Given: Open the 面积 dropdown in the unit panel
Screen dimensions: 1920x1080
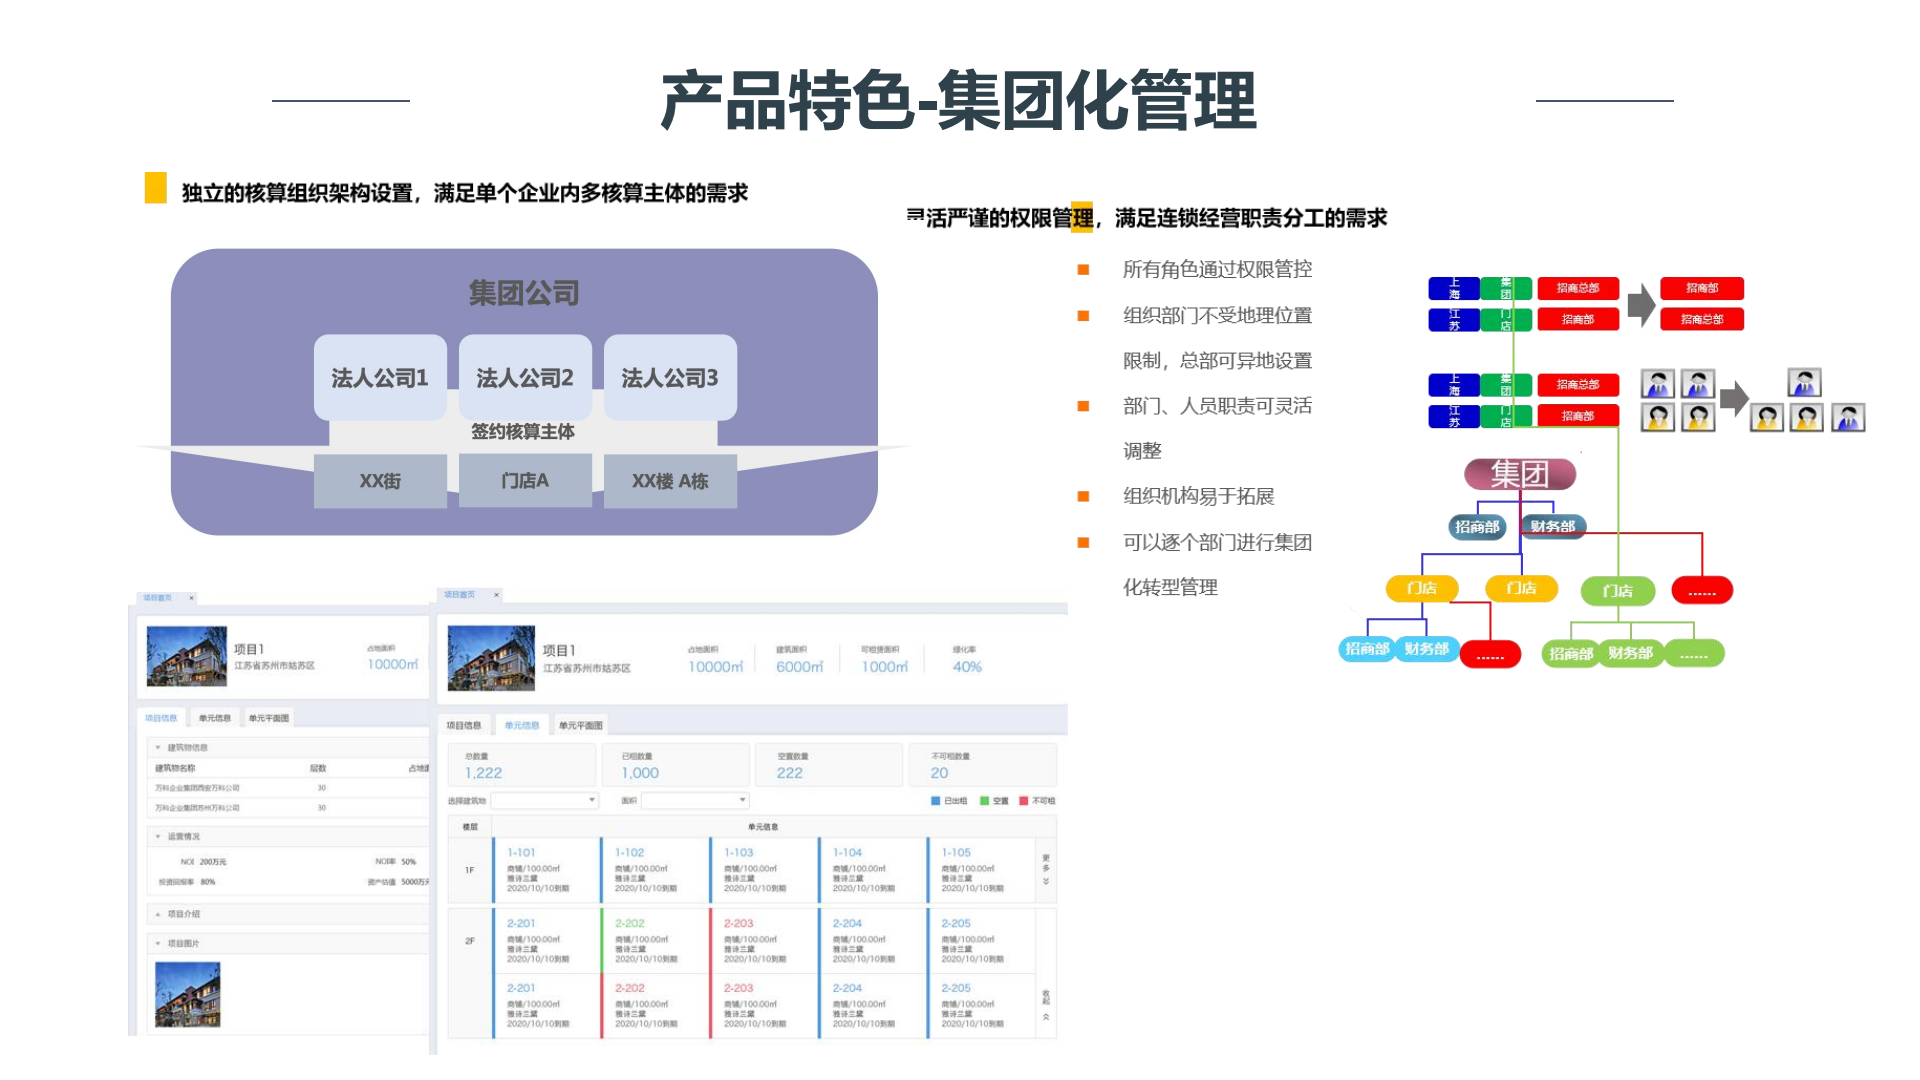Looking at the screenshot, I should click(742, 800).
